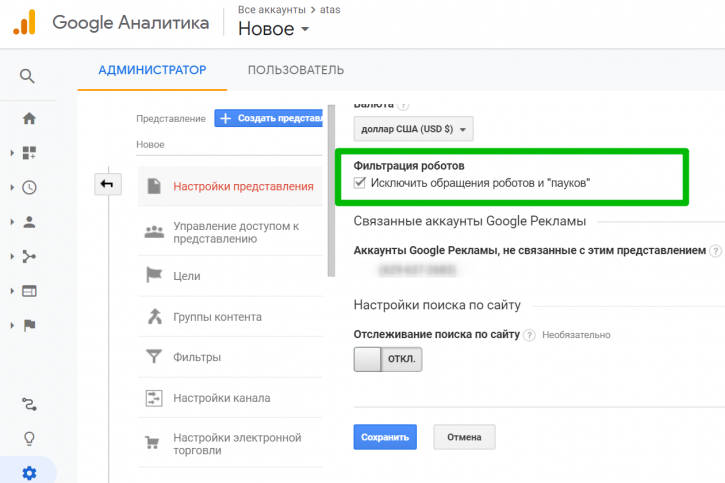Click the people icon for access management

point(154,232)
